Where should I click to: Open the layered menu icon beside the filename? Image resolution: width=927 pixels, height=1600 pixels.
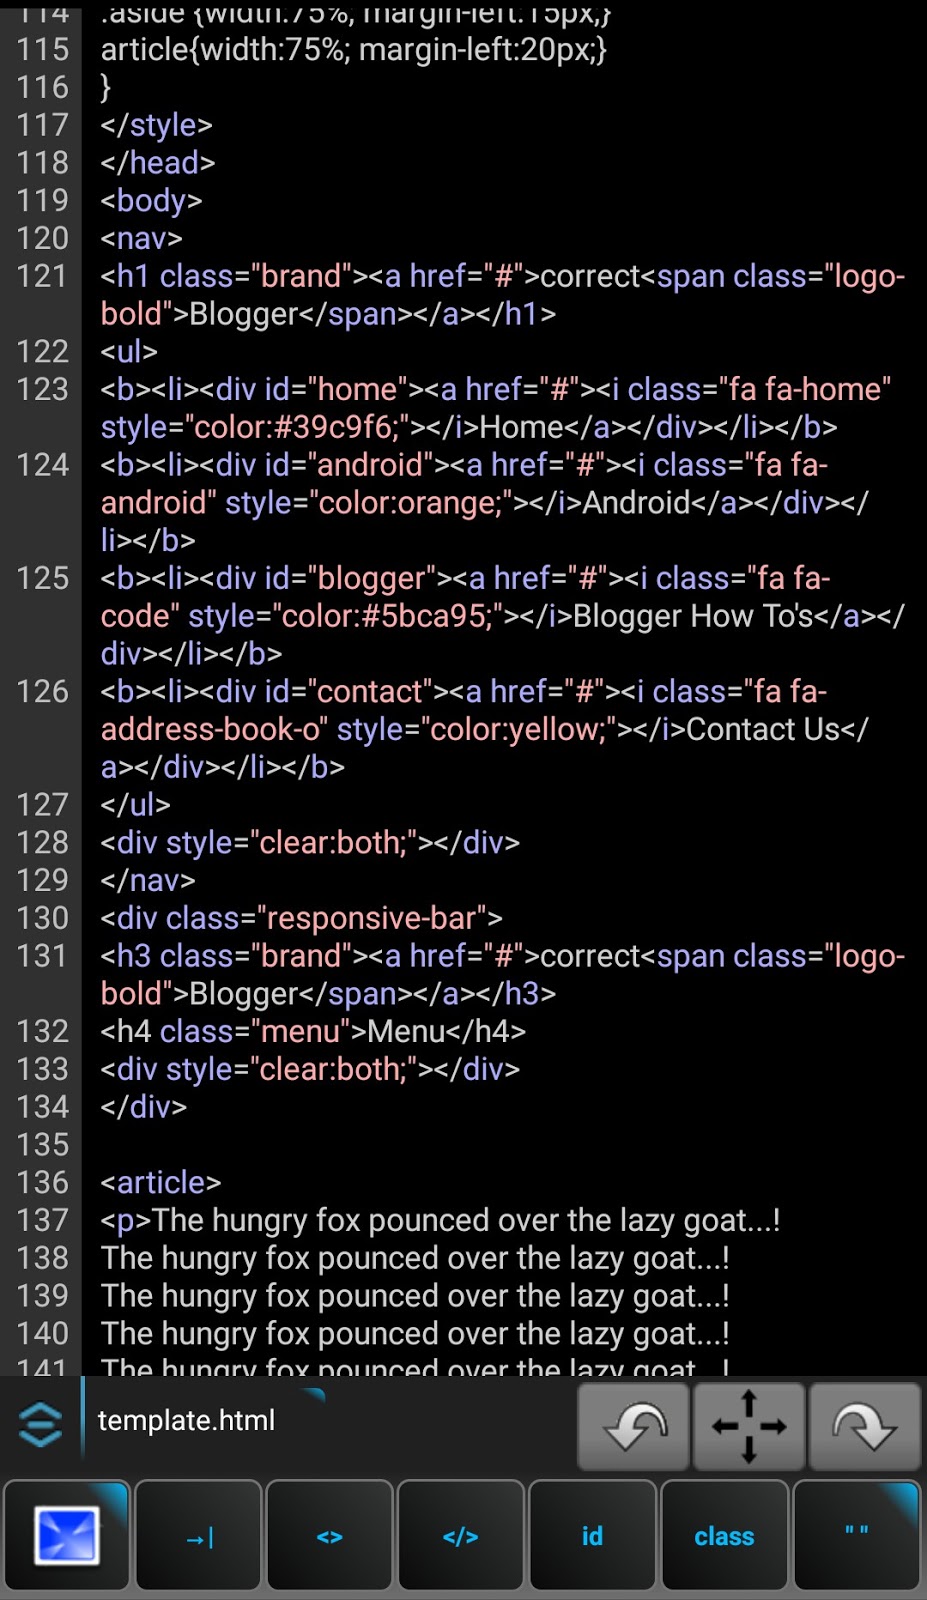pos(41,1424)
